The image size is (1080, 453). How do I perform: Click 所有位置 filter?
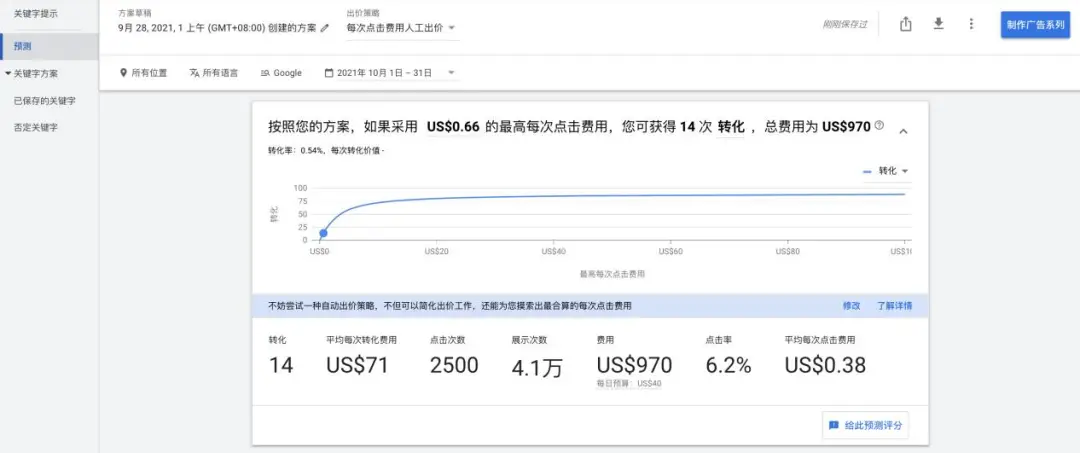pyautogui.click(x=143, y=73)
